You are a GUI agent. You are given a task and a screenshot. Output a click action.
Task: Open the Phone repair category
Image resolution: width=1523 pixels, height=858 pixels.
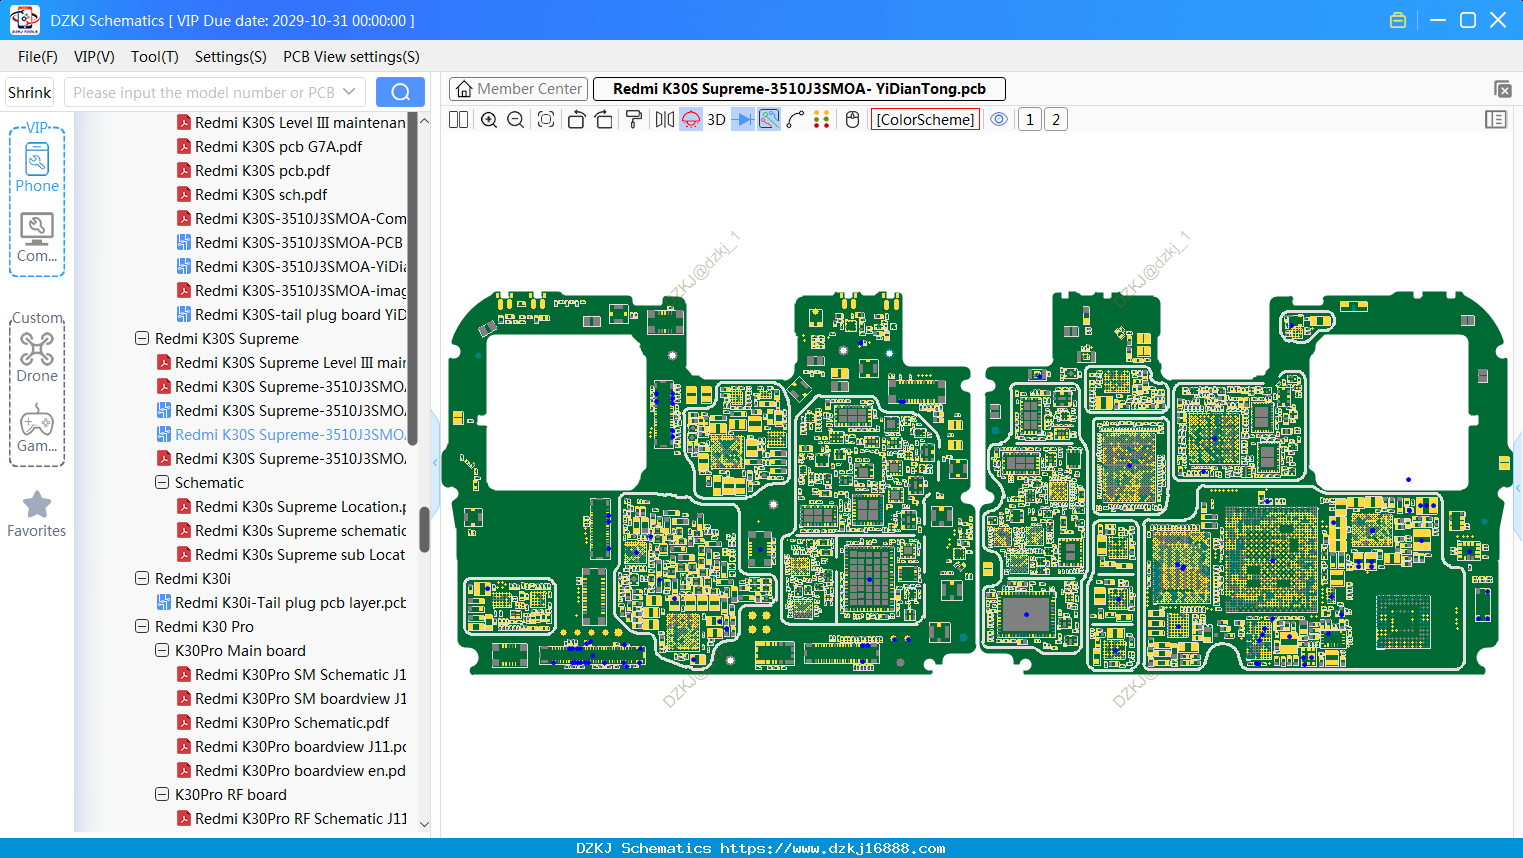point(37,167)
